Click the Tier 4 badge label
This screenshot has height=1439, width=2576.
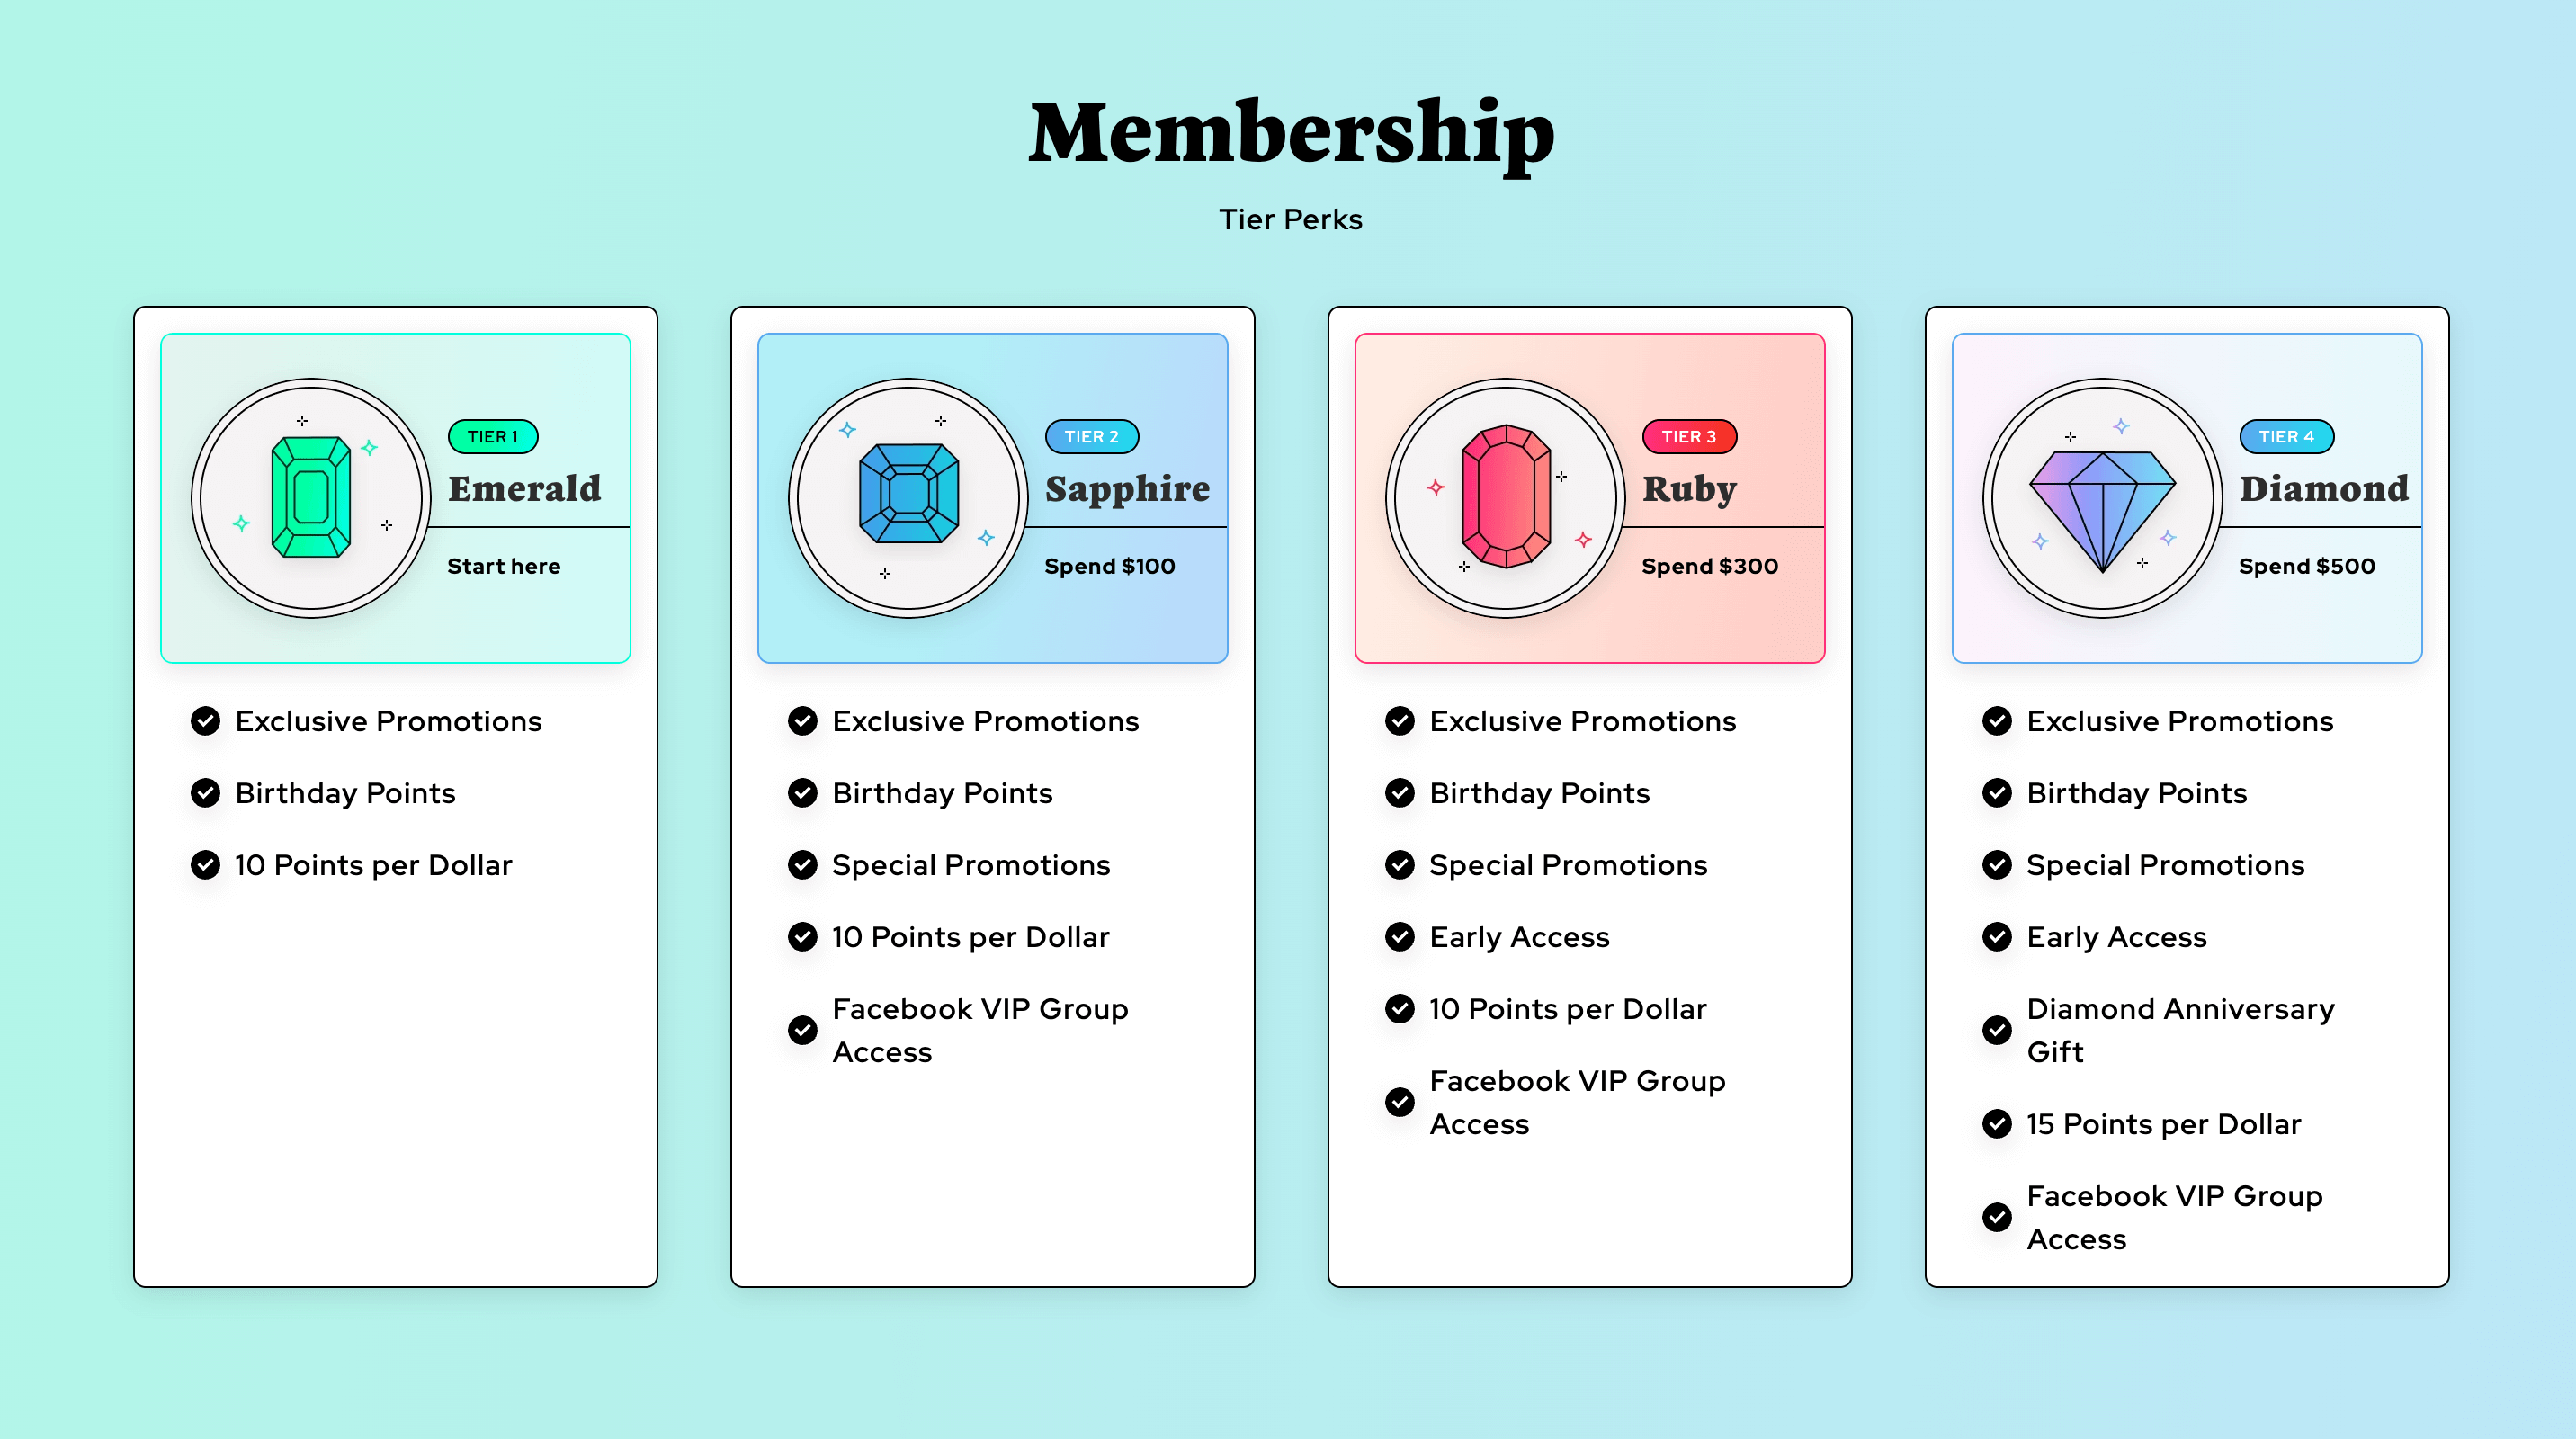2287,437
